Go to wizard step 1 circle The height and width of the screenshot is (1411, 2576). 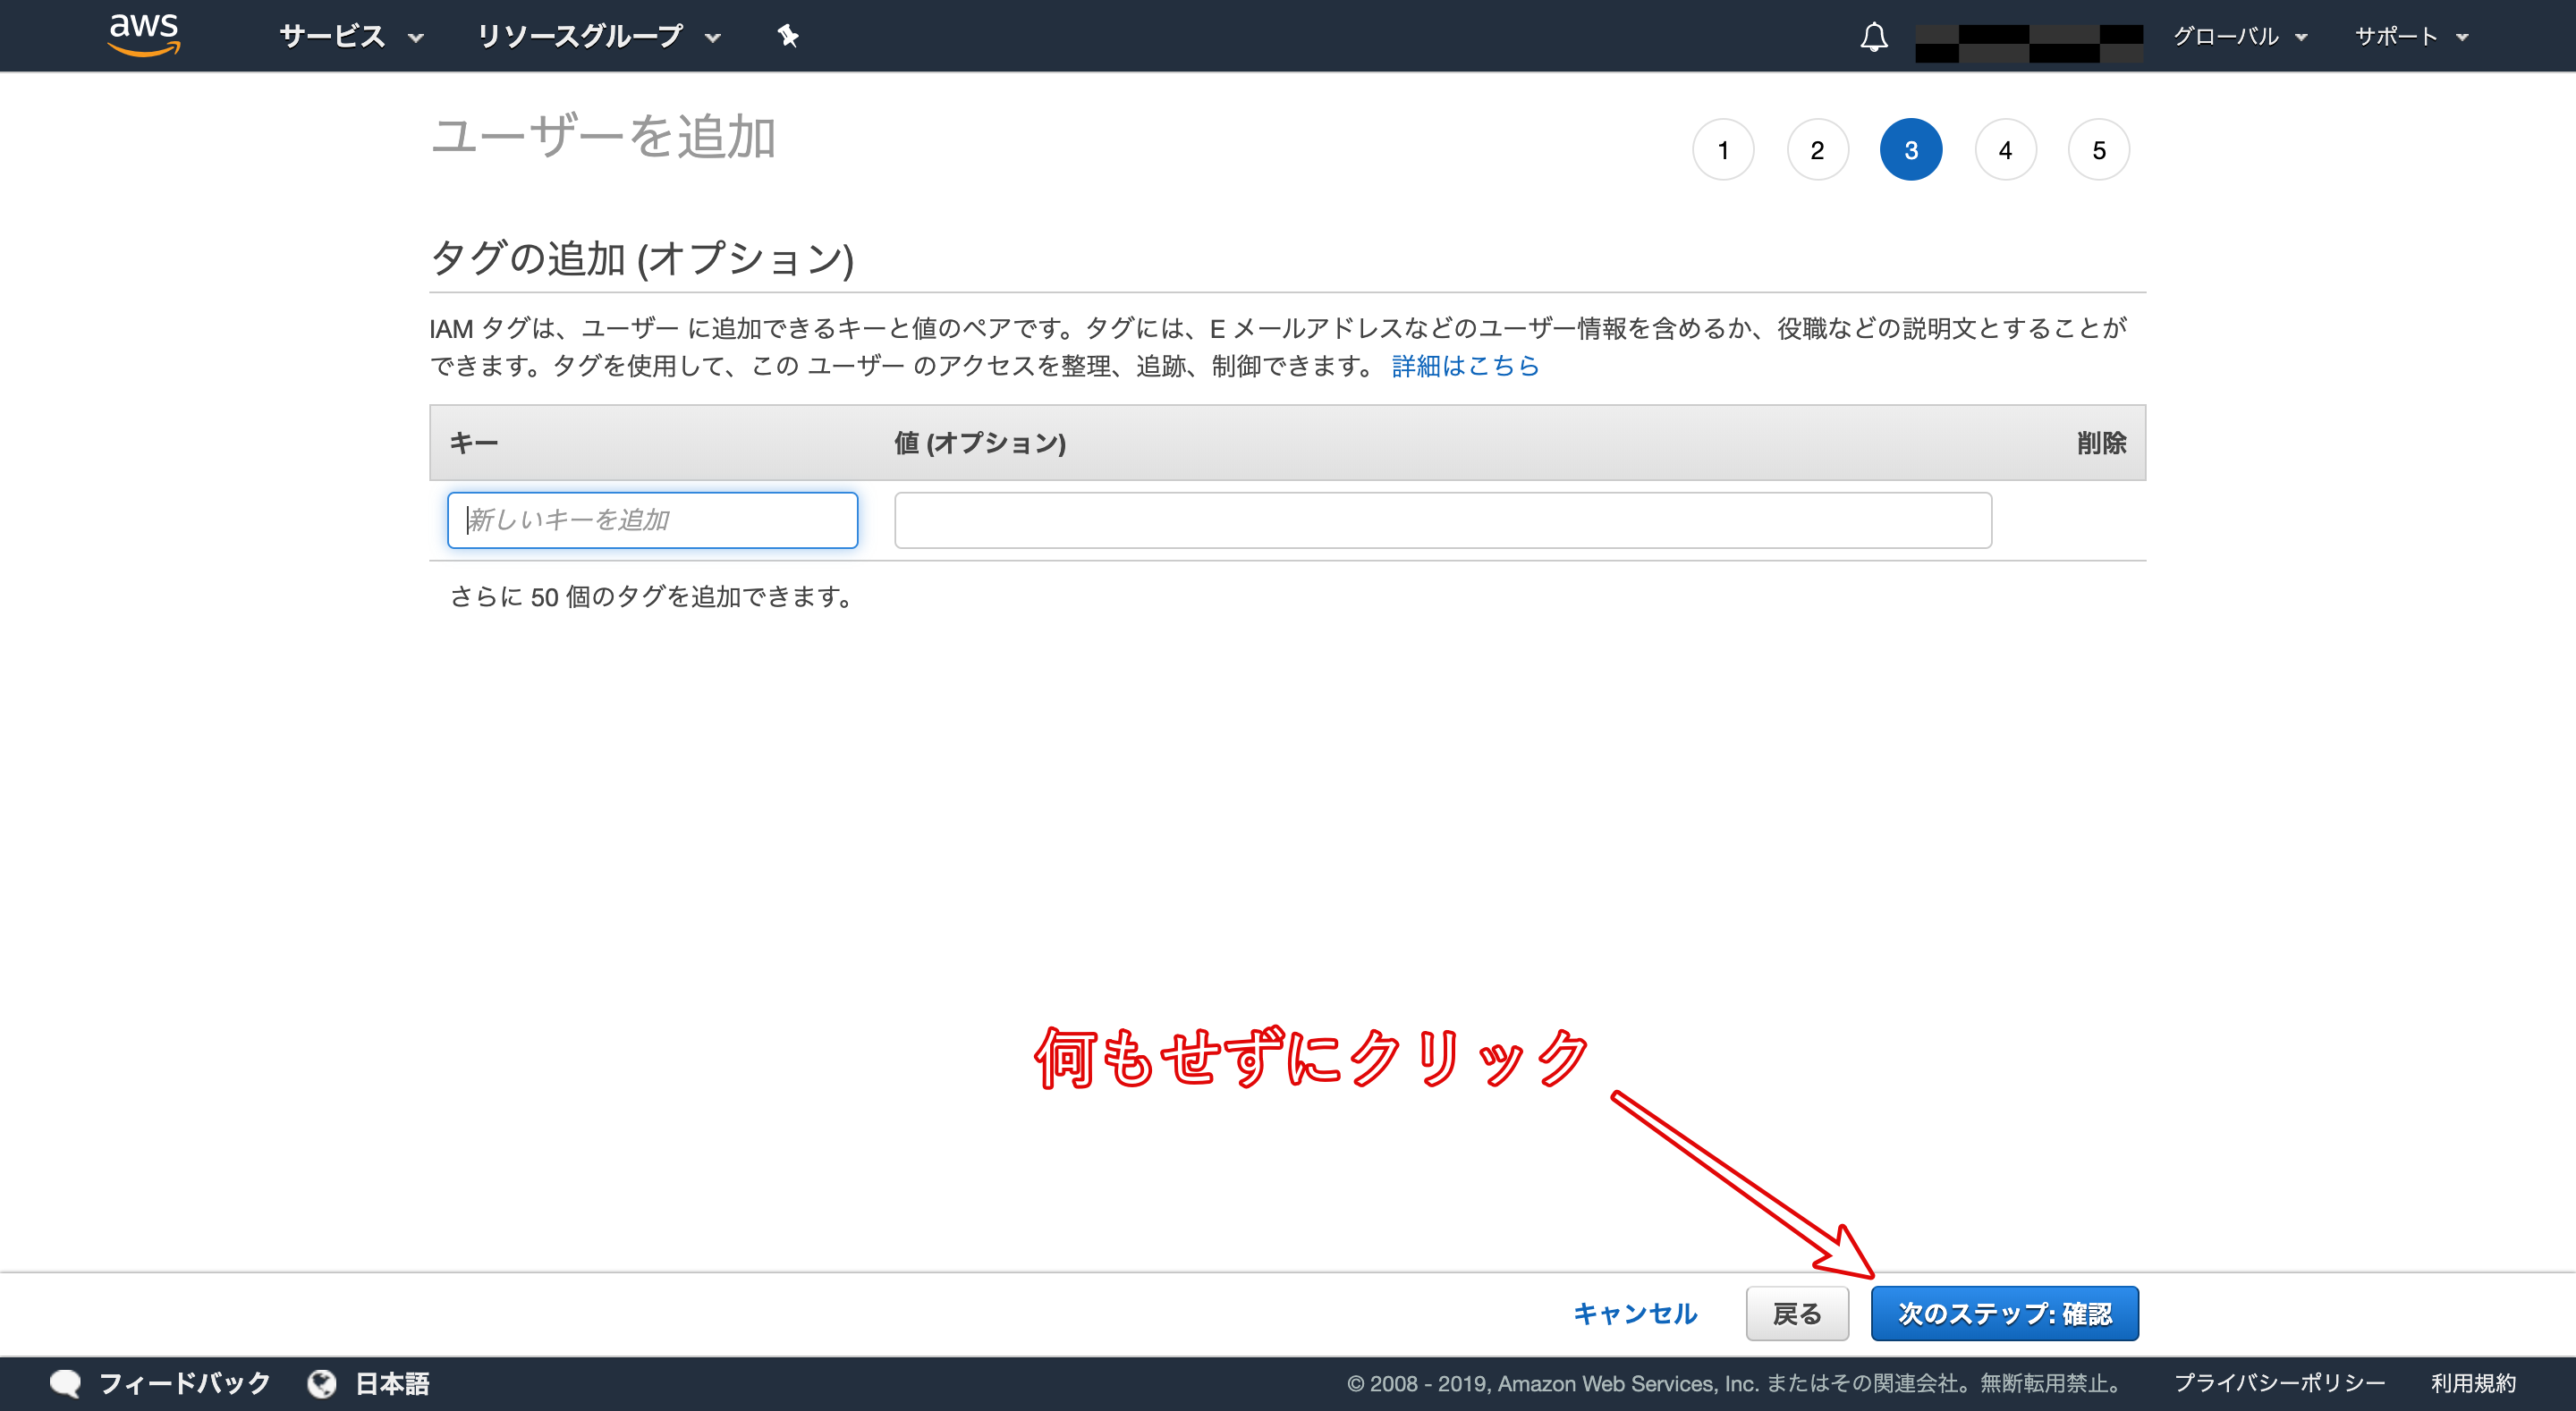click(1723, 150)
